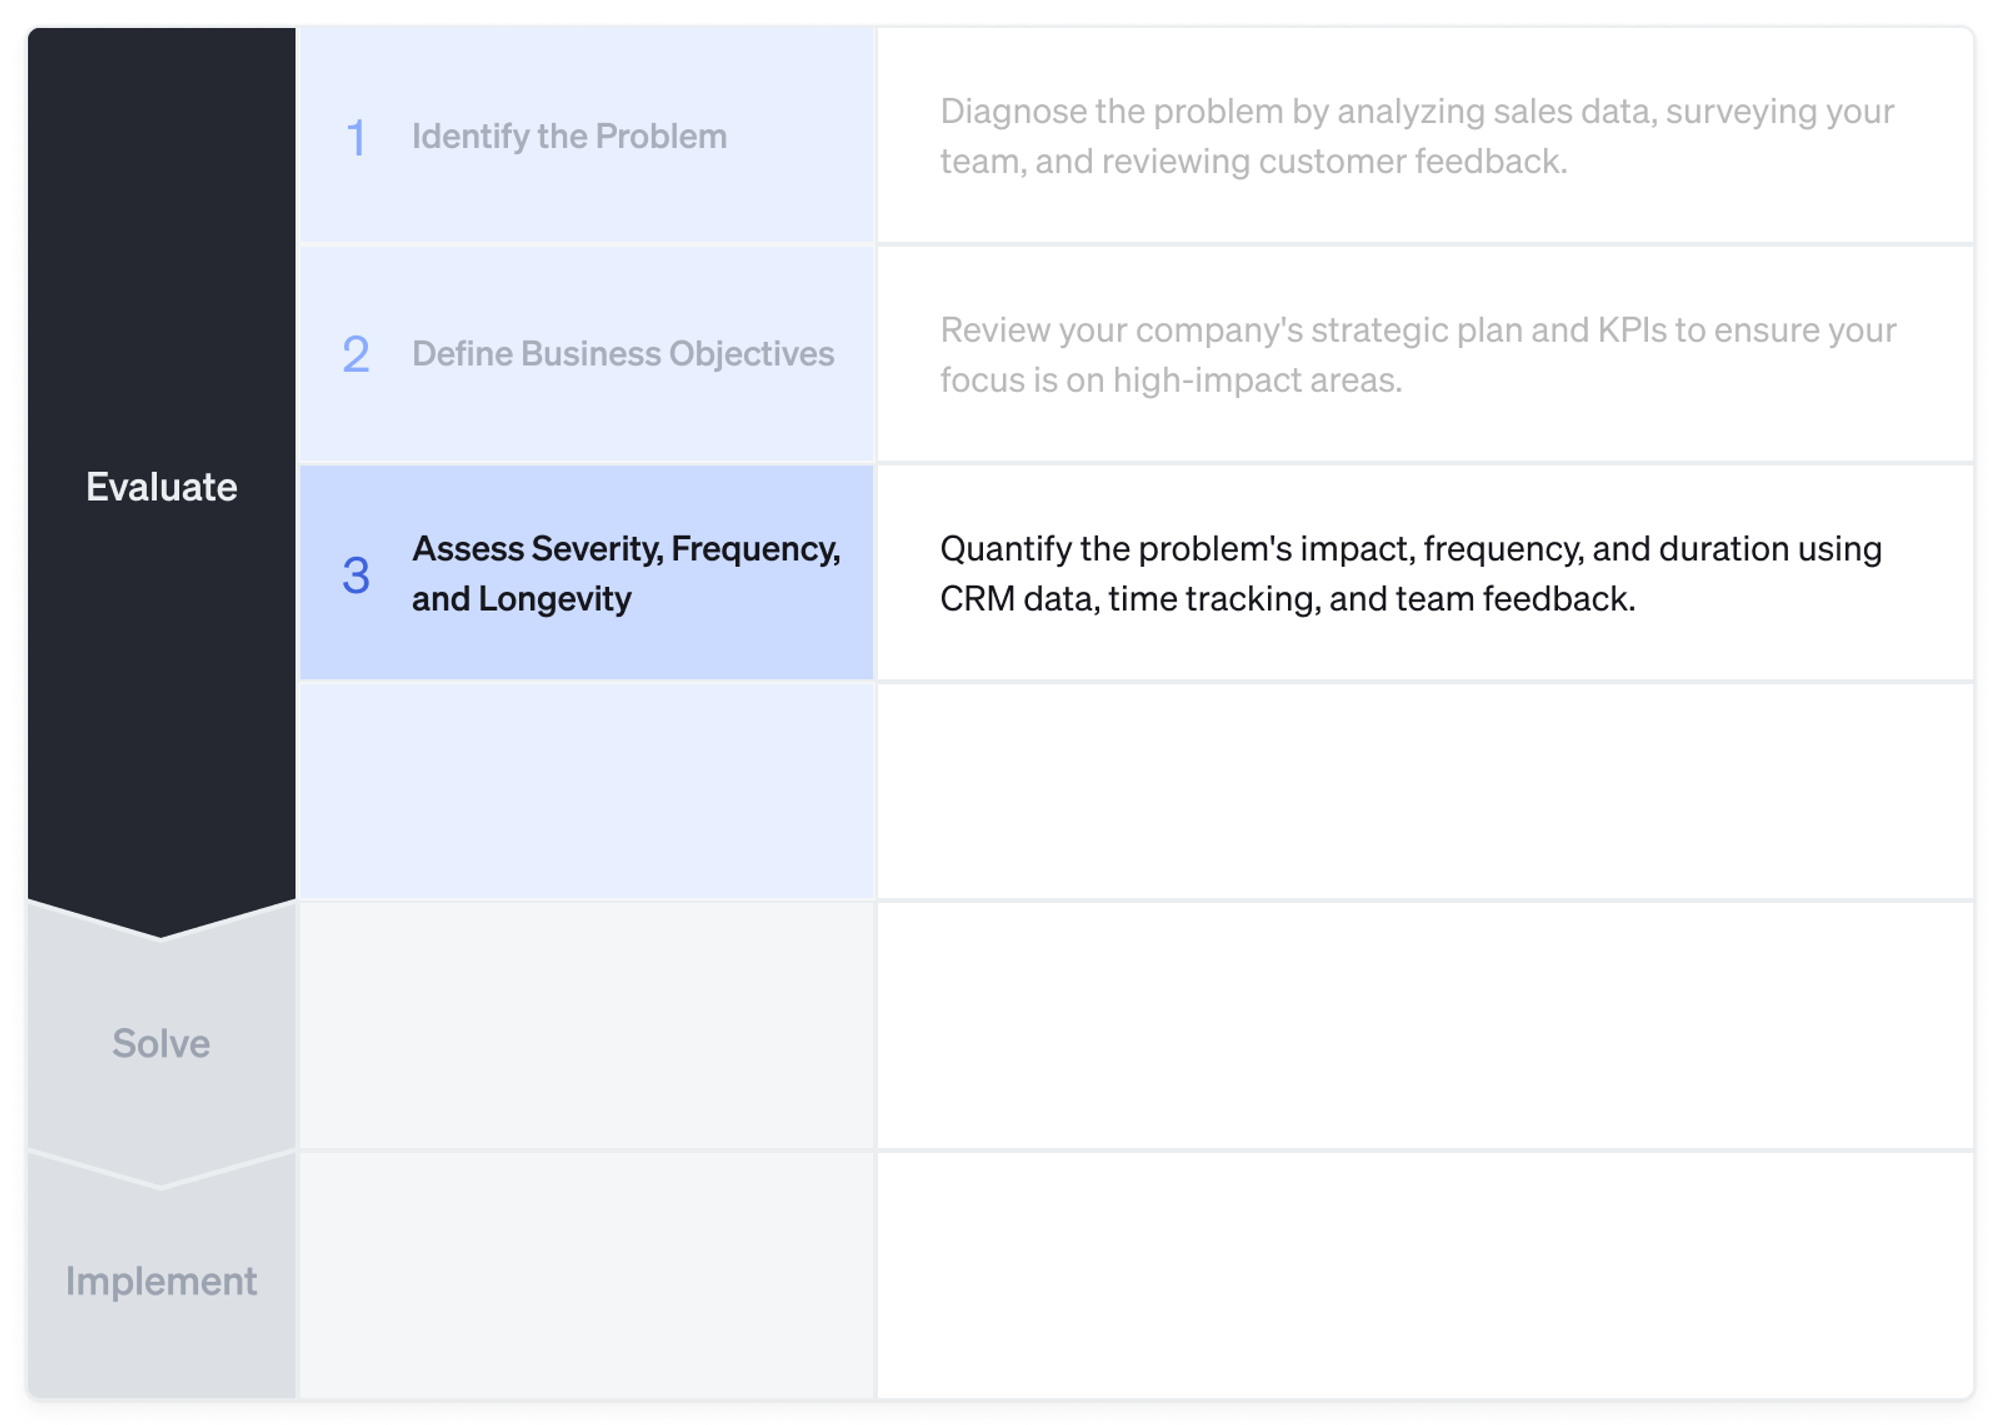Click the description about quantifying problem's impact
Screen dimensions: 2000x1425
tap(1410, 573)
